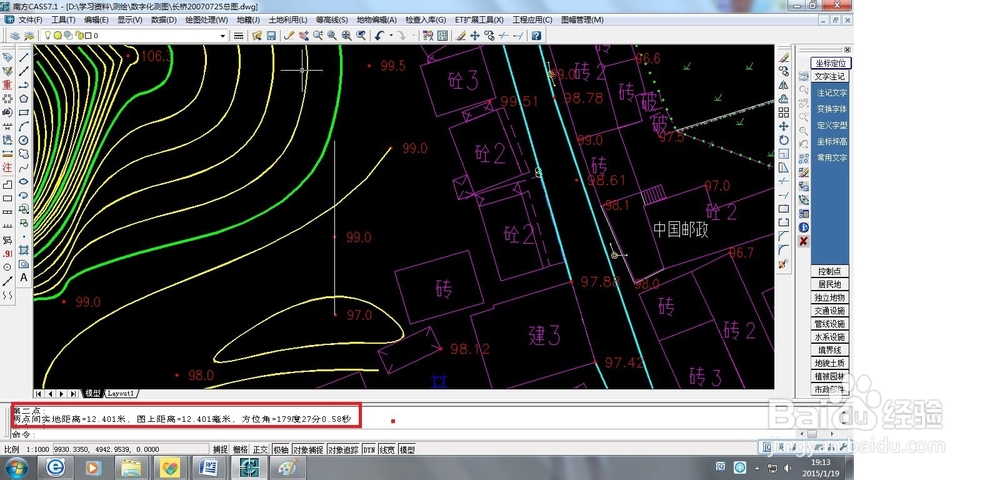Click the save floppy disk icon
Screen dimensions: 1000x480
click(x=271, y=36)
